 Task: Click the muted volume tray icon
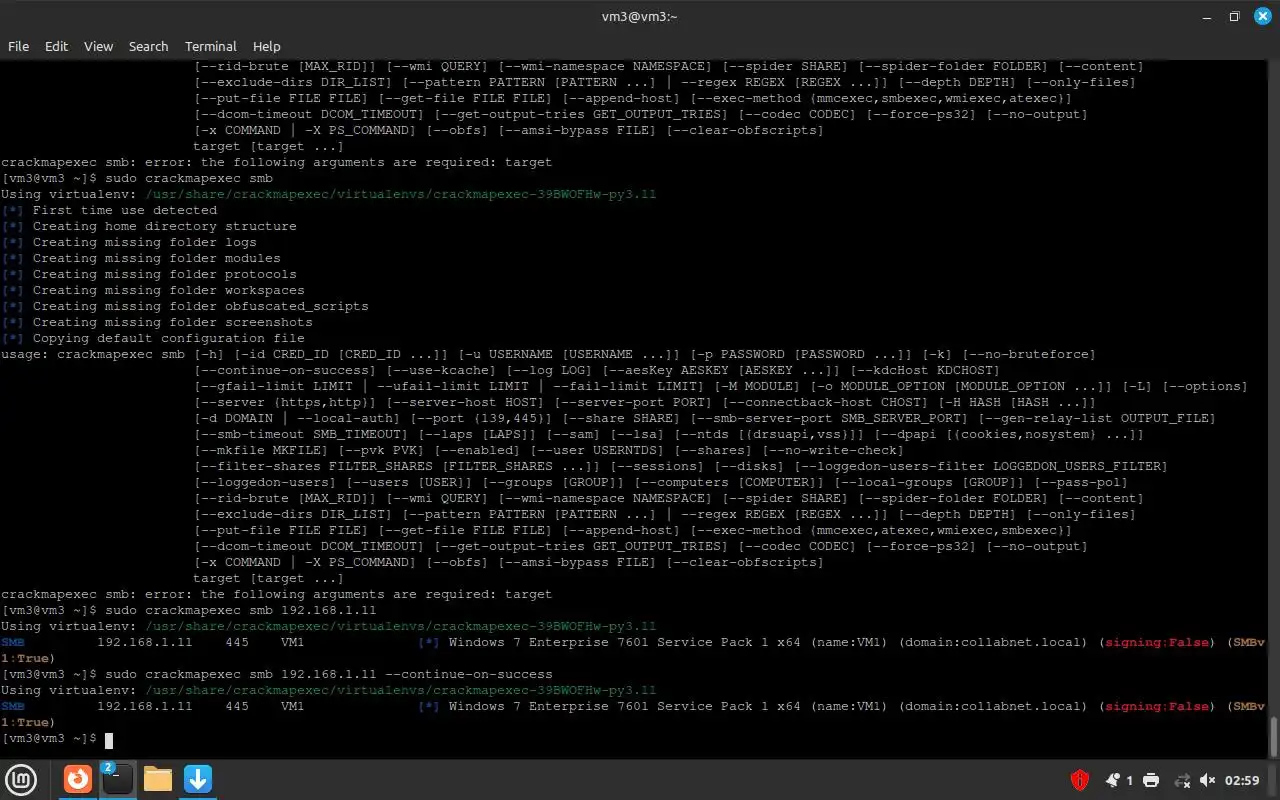coord(1208,780)
